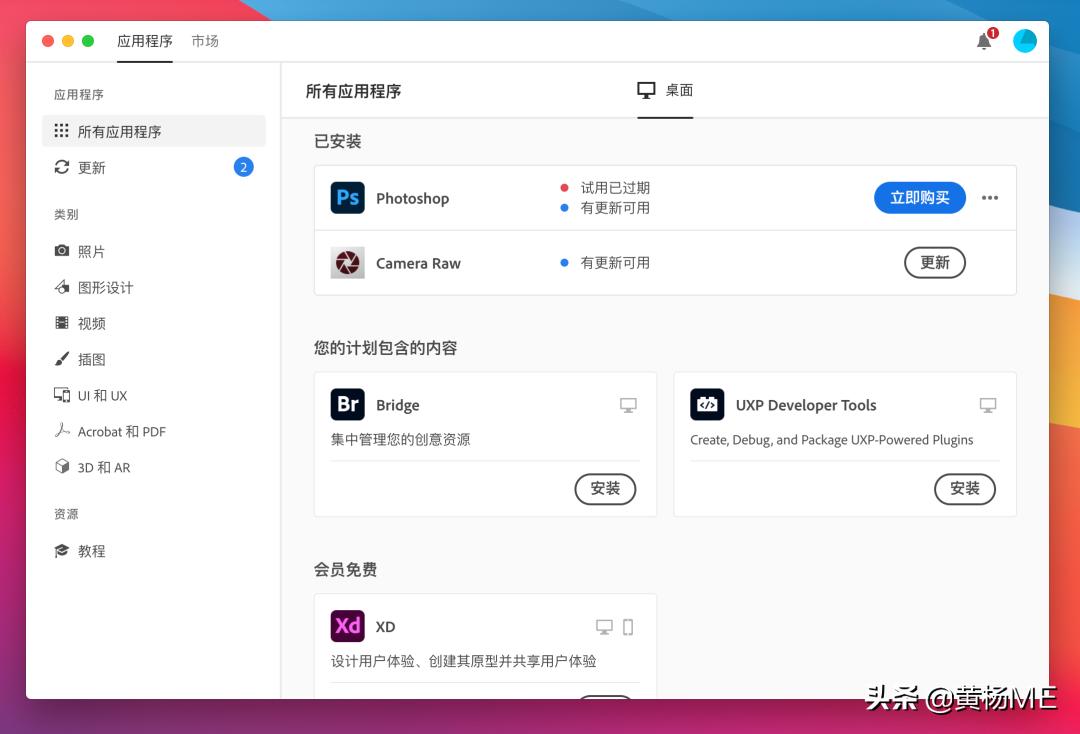This screenshot has height=734, width=1080.
Task: Click the UXP Developer Tools icon
Action: point(707,405)
